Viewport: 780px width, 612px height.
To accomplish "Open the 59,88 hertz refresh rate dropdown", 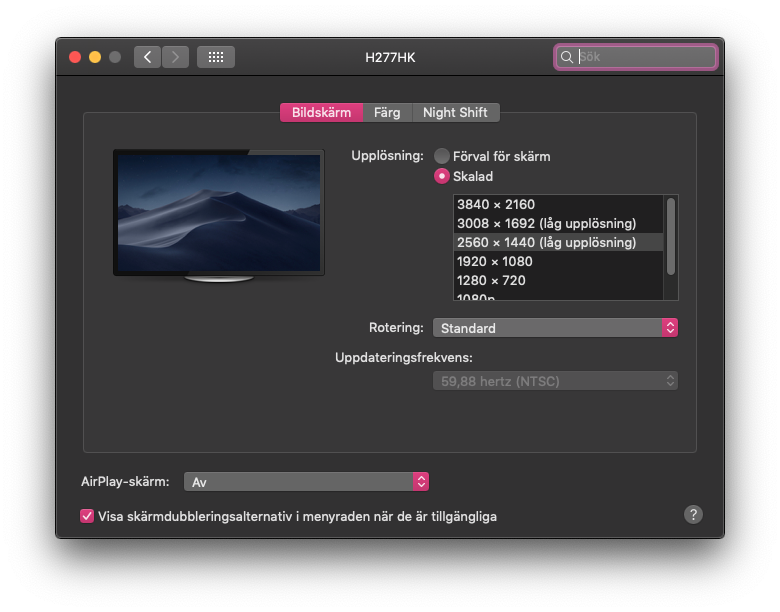I will [x=555, y=381].
